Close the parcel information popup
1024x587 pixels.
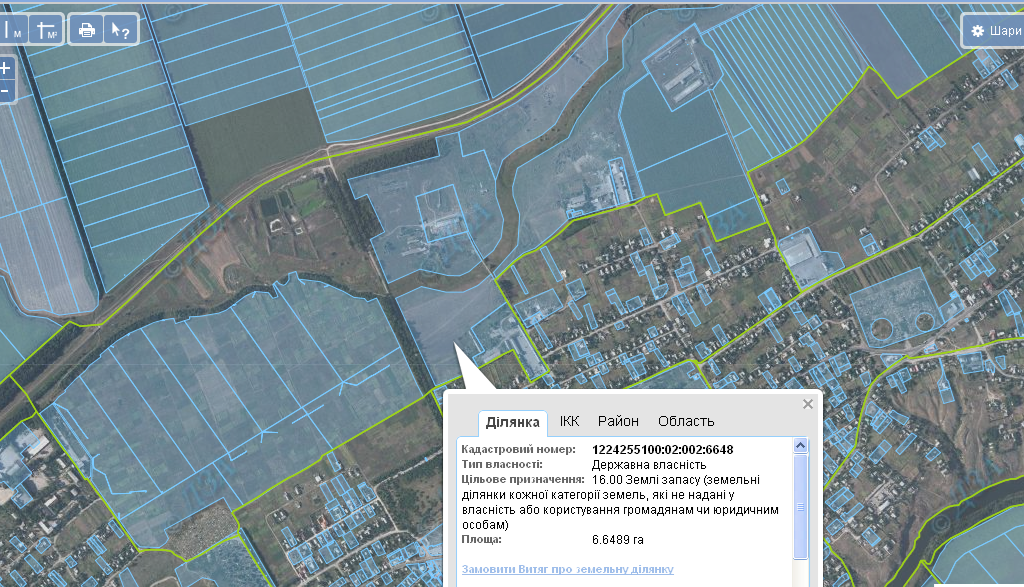tap(808, 404)
